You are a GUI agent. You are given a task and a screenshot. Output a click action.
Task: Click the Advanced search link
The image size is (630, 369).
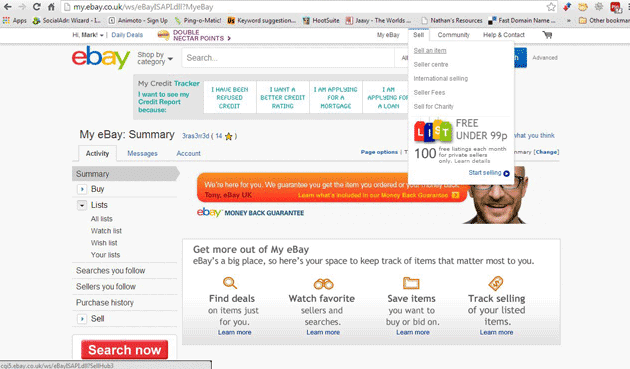click(x=545, y=58)
